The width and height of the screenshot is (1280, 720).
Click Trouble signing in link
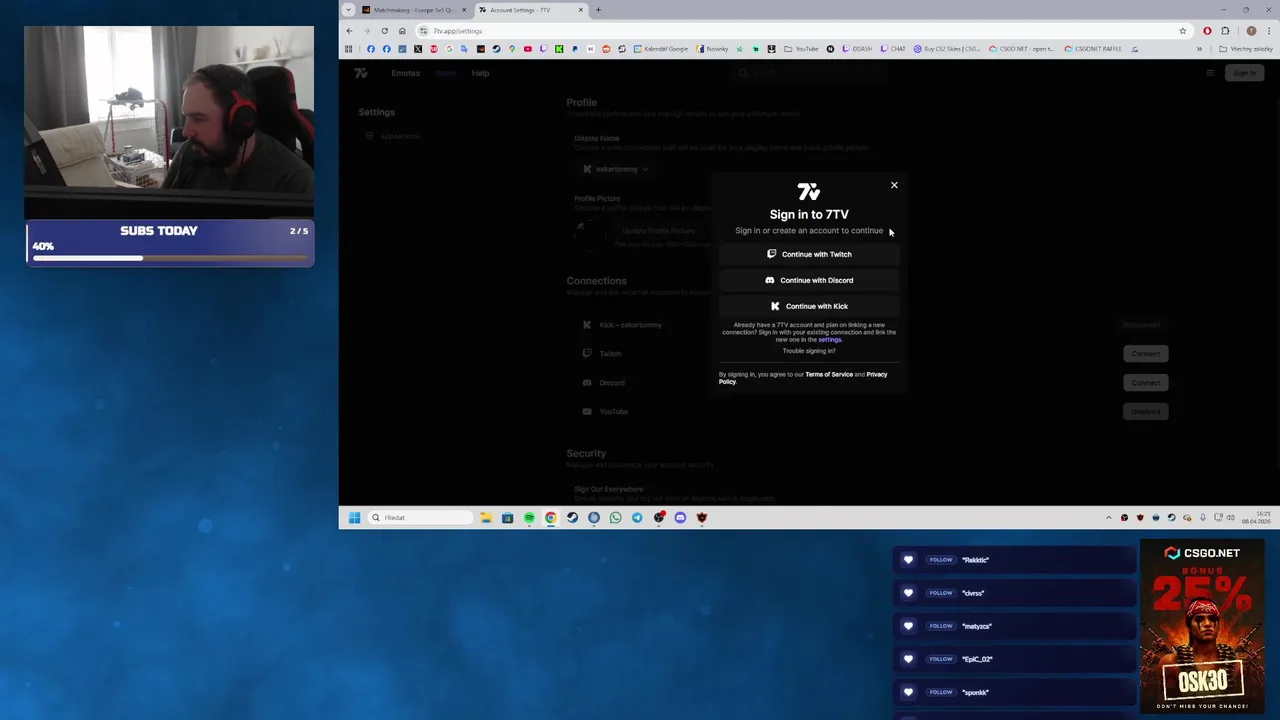[x=809, y=351]
